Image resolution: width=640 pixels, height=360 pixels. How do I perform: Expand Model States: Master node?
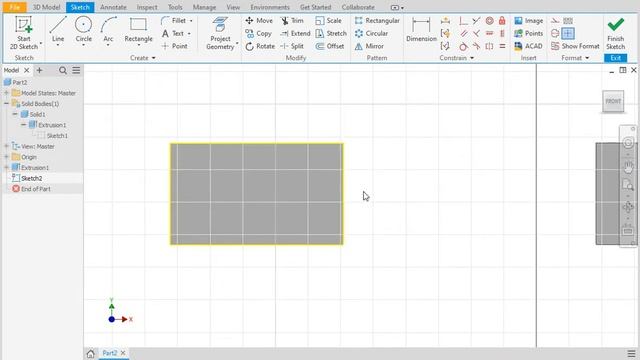click(x=7, y=93)
